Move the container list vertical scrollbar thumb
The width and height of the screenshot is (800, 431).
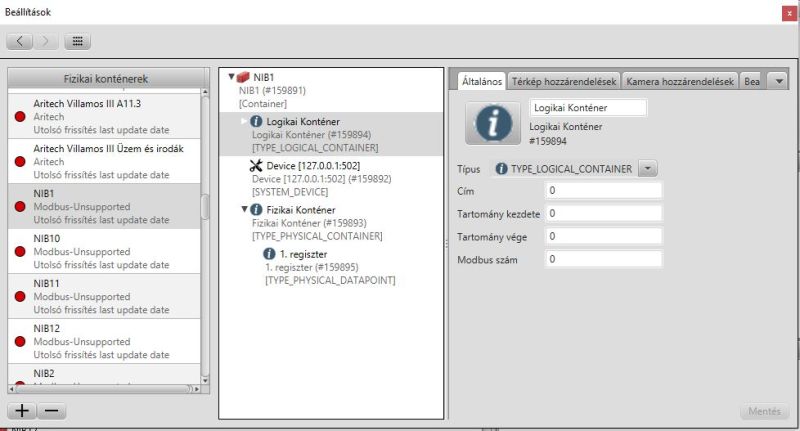pos(205,207)
